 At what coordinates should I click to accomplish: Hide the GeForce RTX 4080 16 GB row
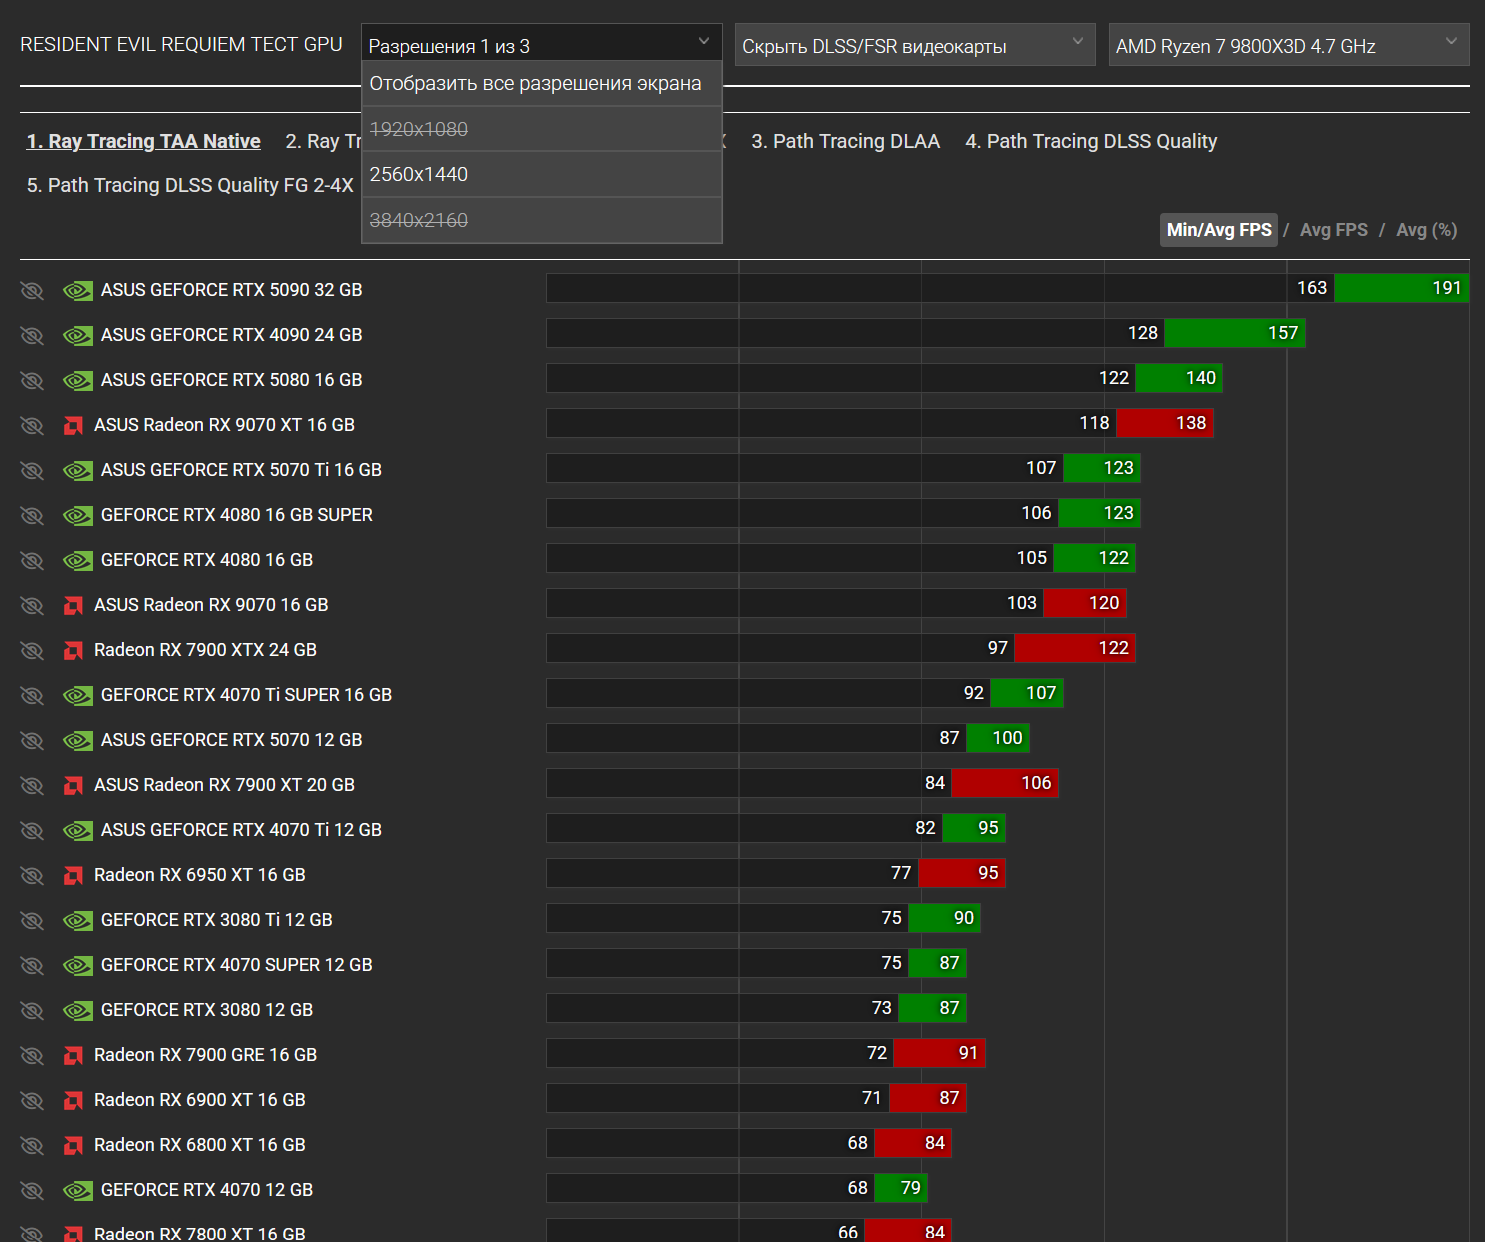(32, 560)
